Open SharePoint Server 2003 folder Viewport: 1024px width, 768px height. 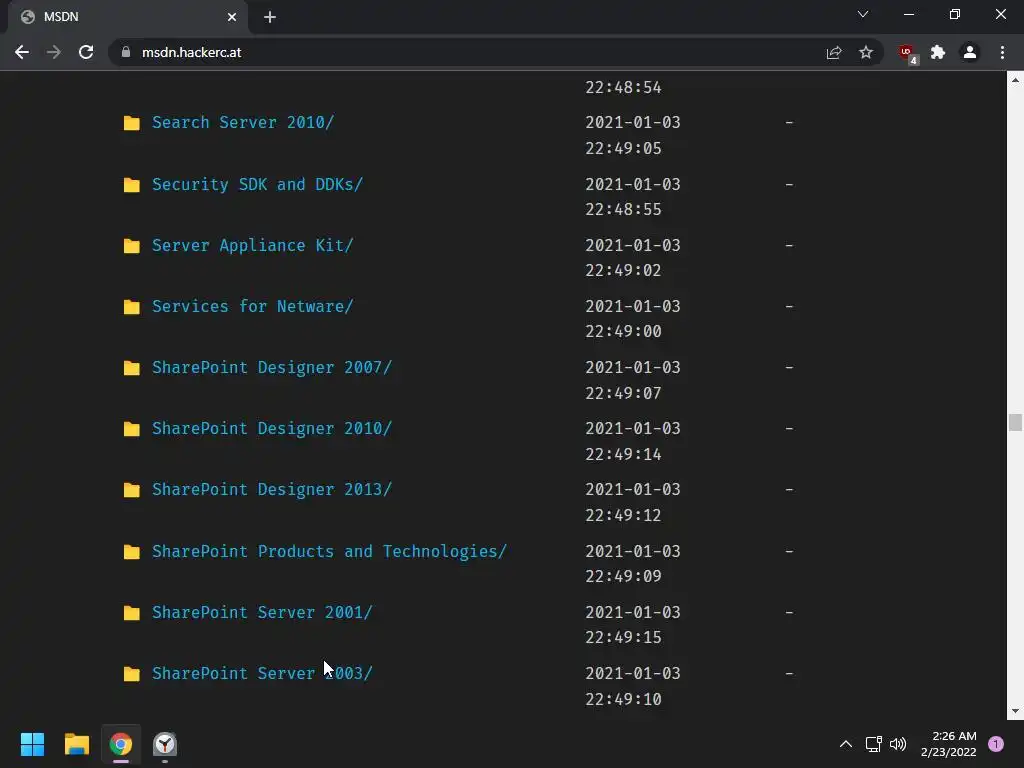262,673
